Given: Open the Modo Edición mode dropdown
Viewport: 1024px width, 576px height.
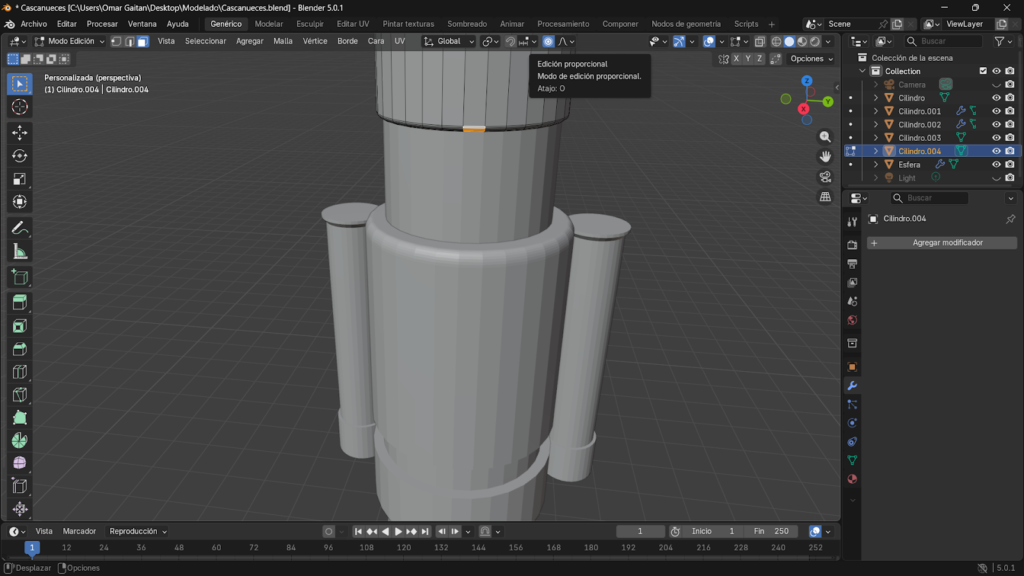Looking at the screenshot, I should pos(70,41).
